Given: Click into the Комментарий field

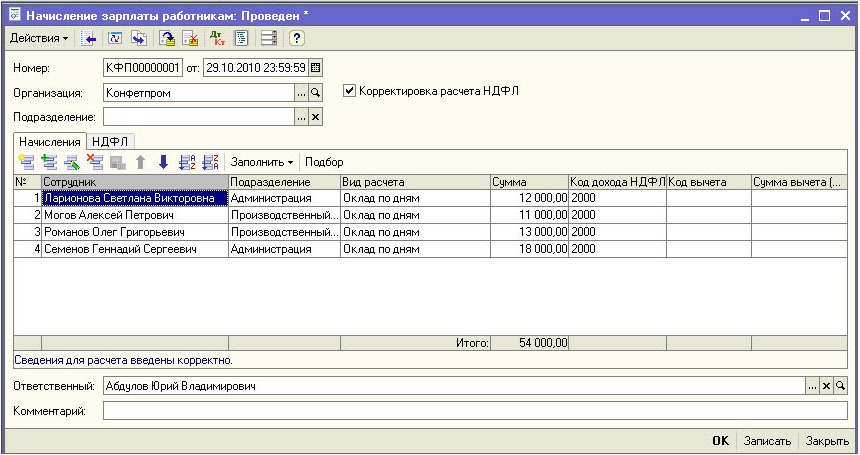Looking at the screenshot, I should [x=475, y=411].
